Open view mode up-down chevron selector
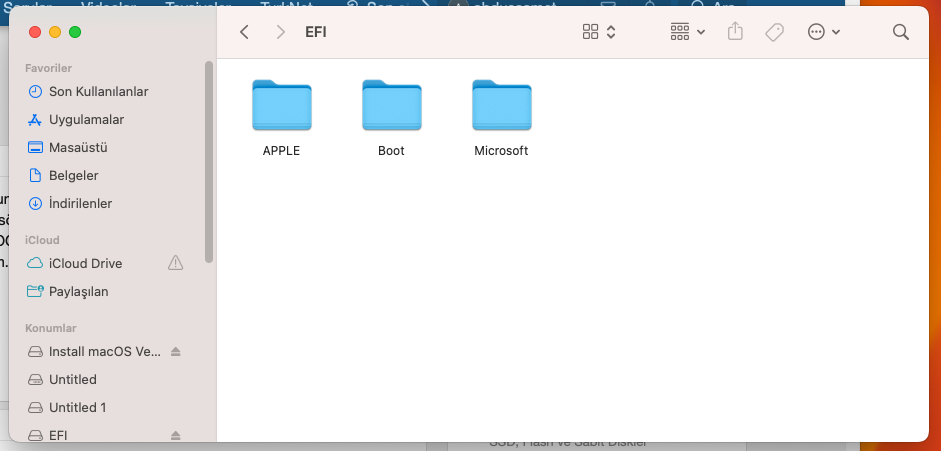Screen dimensions: 941x451 point(611,32)
